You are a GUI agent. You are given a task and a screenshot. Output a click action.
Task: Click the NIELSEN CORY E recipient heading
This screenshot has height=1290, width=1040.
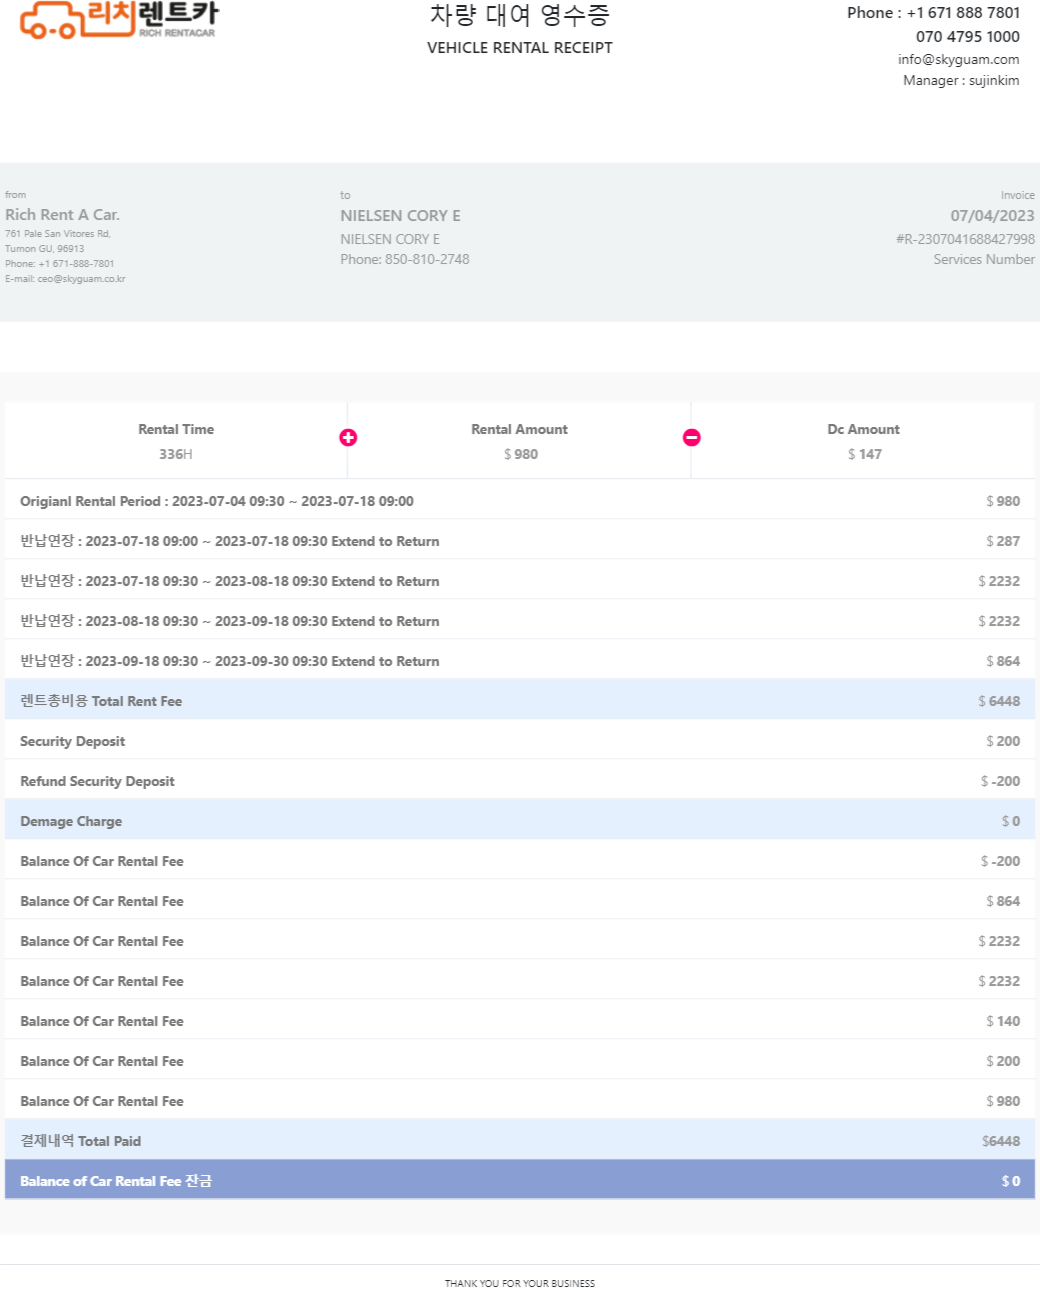[400, 216]
